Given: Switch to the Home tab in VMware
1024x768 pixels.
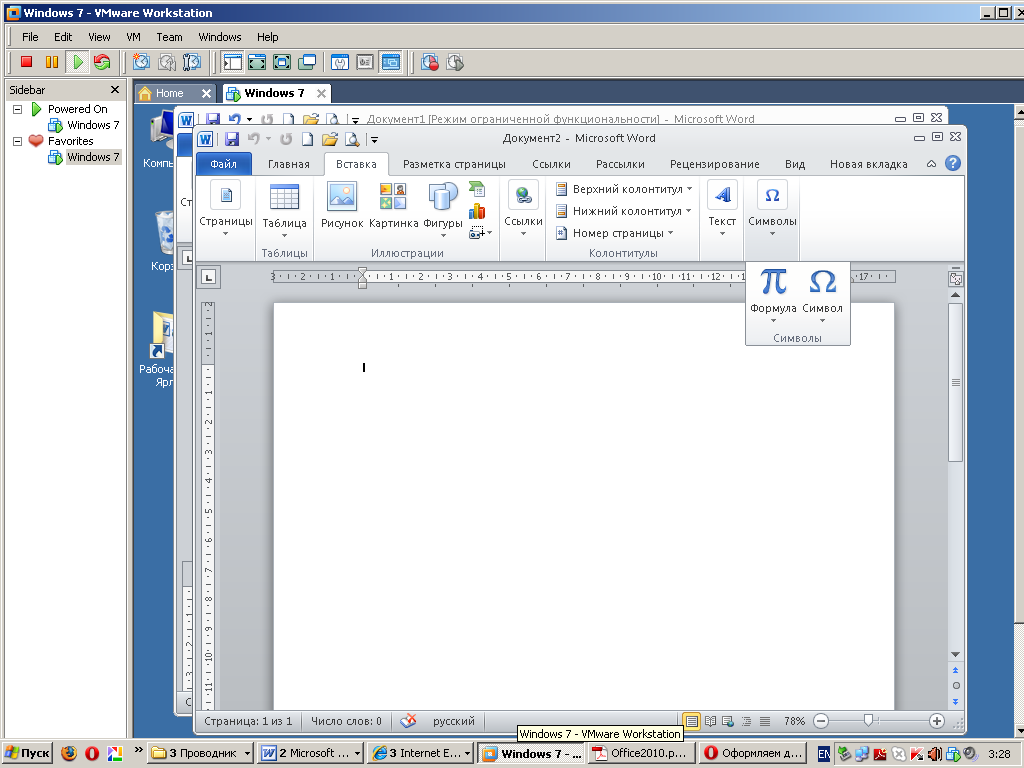Looking at the screenshot, I should point(169,93).
